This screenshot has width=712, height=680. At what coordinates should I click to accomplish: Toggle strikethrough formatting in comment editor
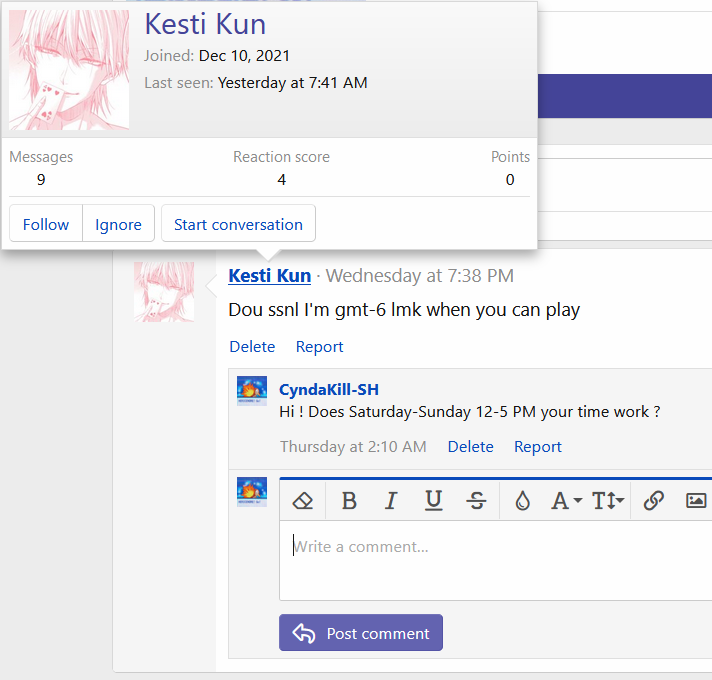477,501
